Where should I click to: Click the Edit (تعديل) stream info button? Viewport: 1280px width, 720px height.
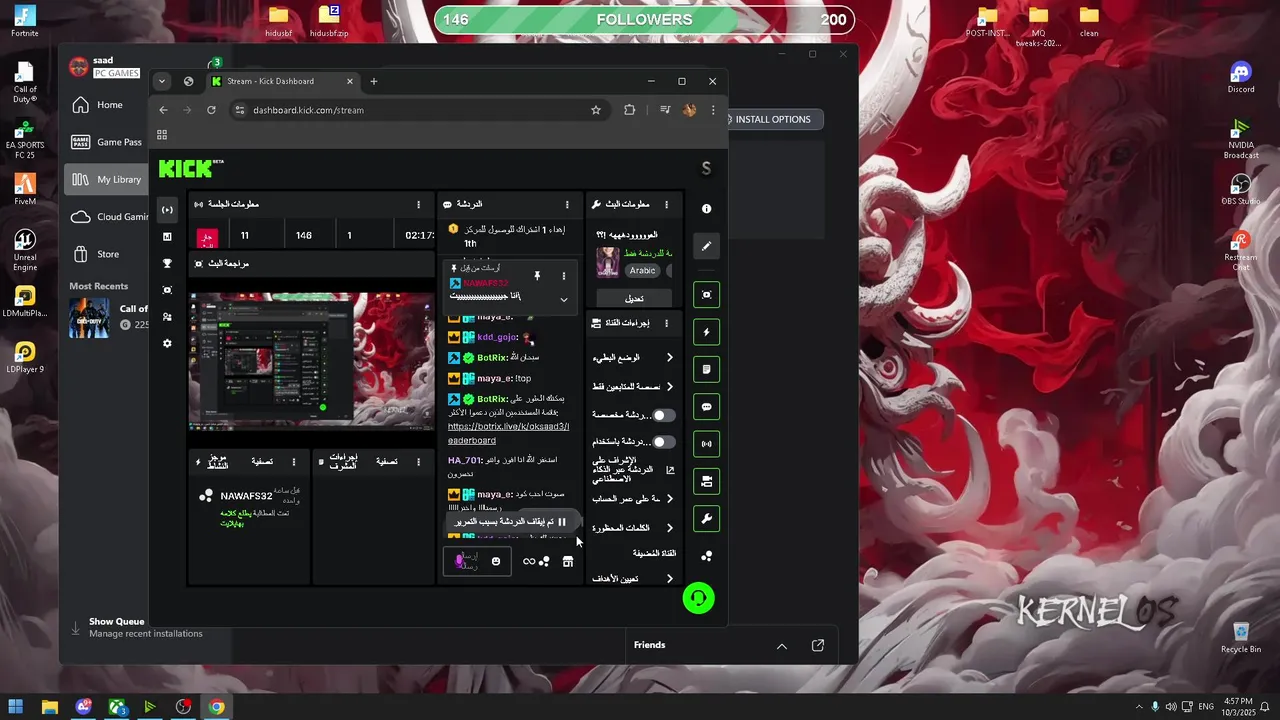[634, 298]
